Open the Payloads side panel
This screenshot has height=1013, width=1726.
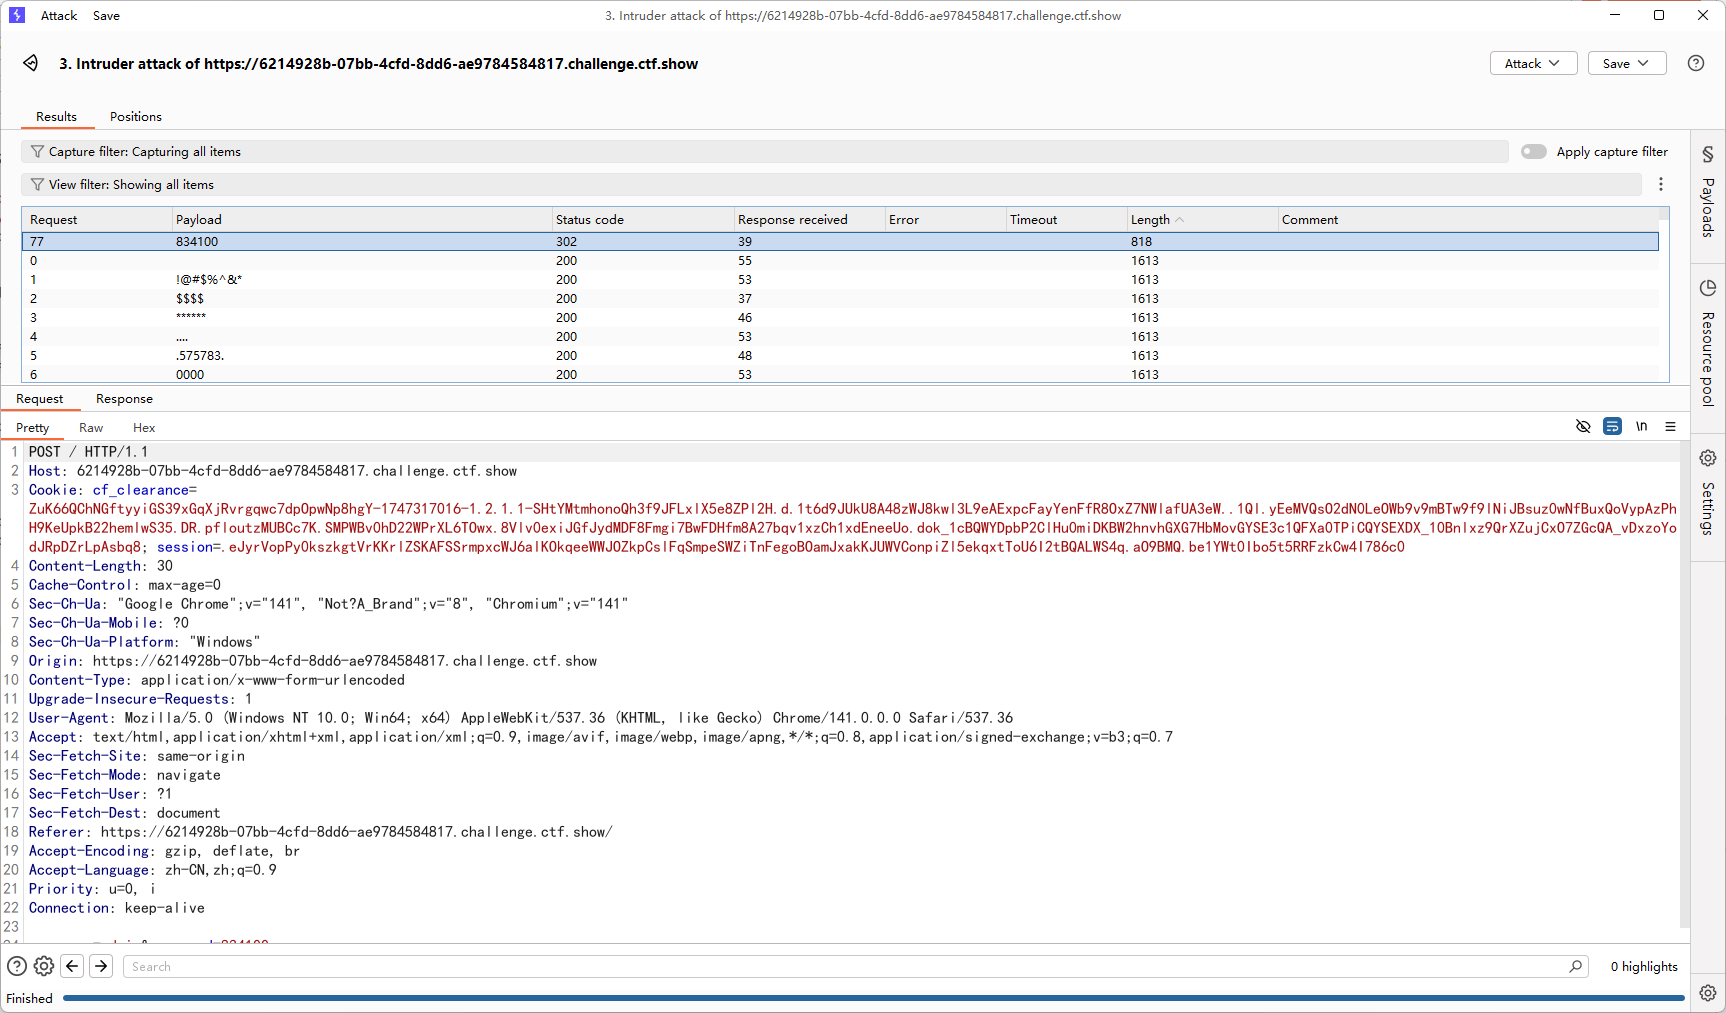1708,194
